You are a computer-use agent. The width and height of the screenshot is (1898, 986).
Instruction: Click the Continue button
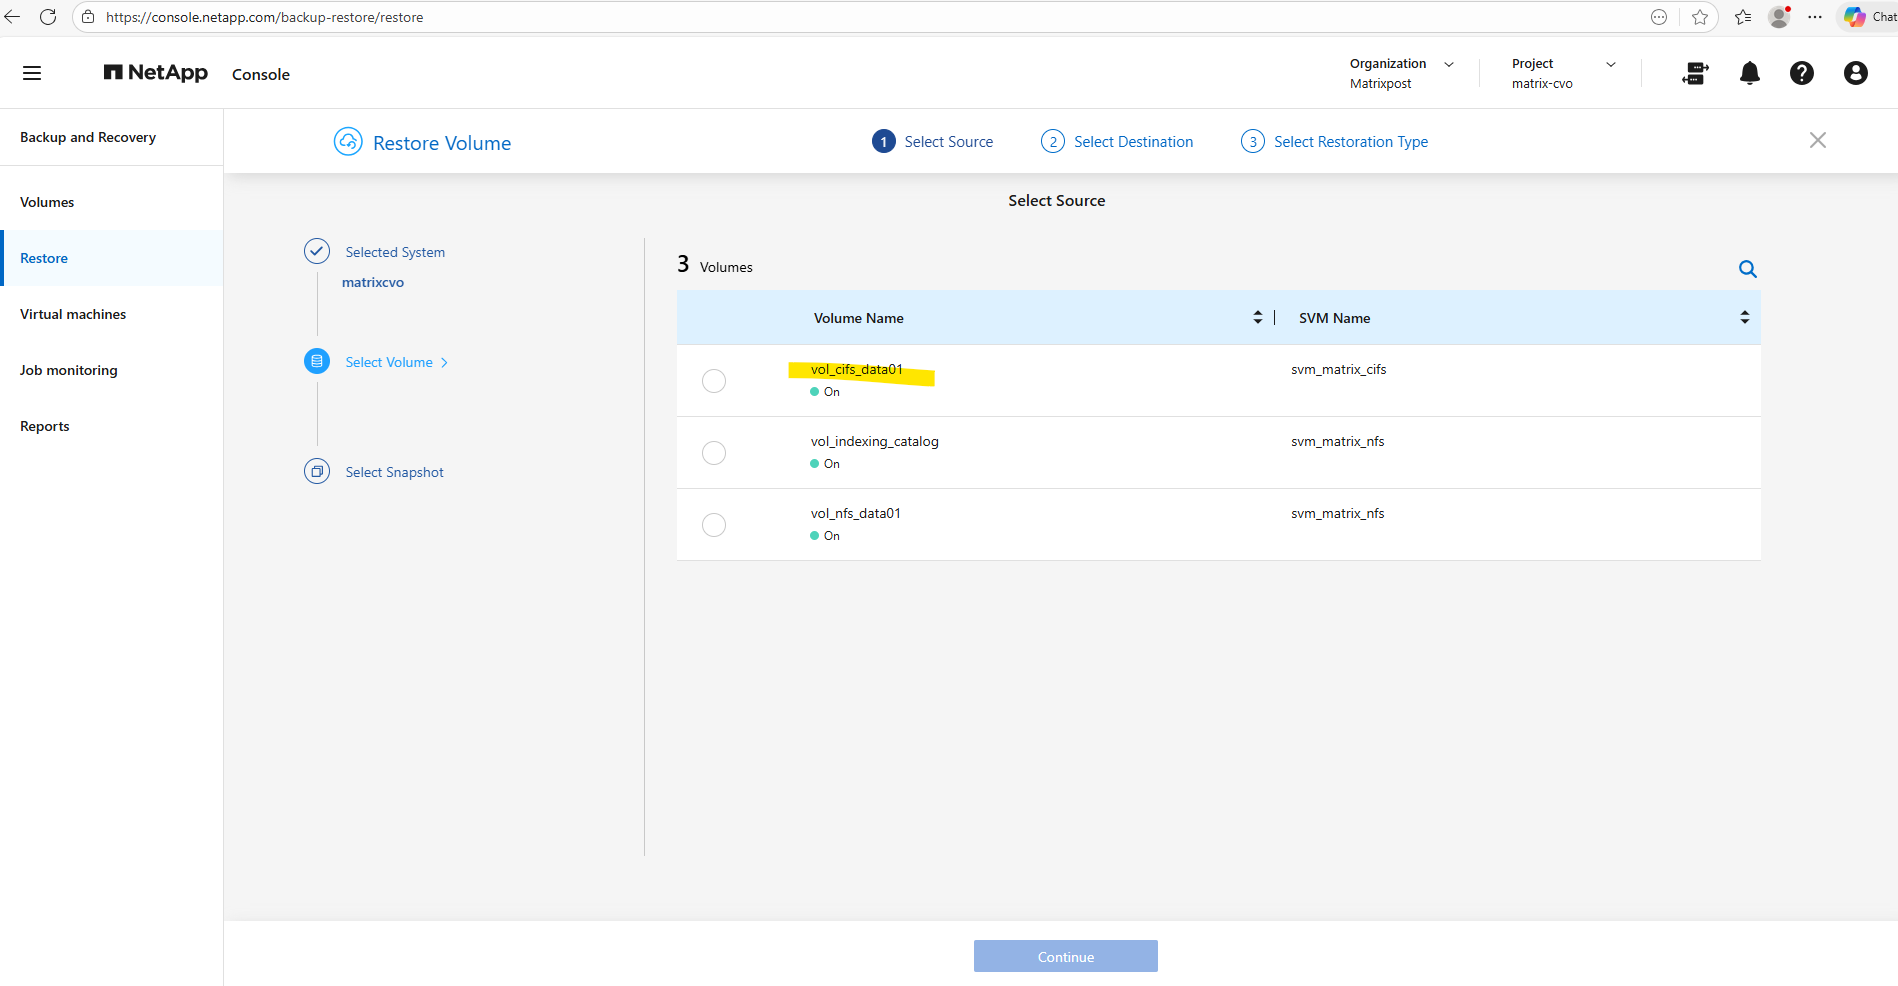(x=1065, y=956)
